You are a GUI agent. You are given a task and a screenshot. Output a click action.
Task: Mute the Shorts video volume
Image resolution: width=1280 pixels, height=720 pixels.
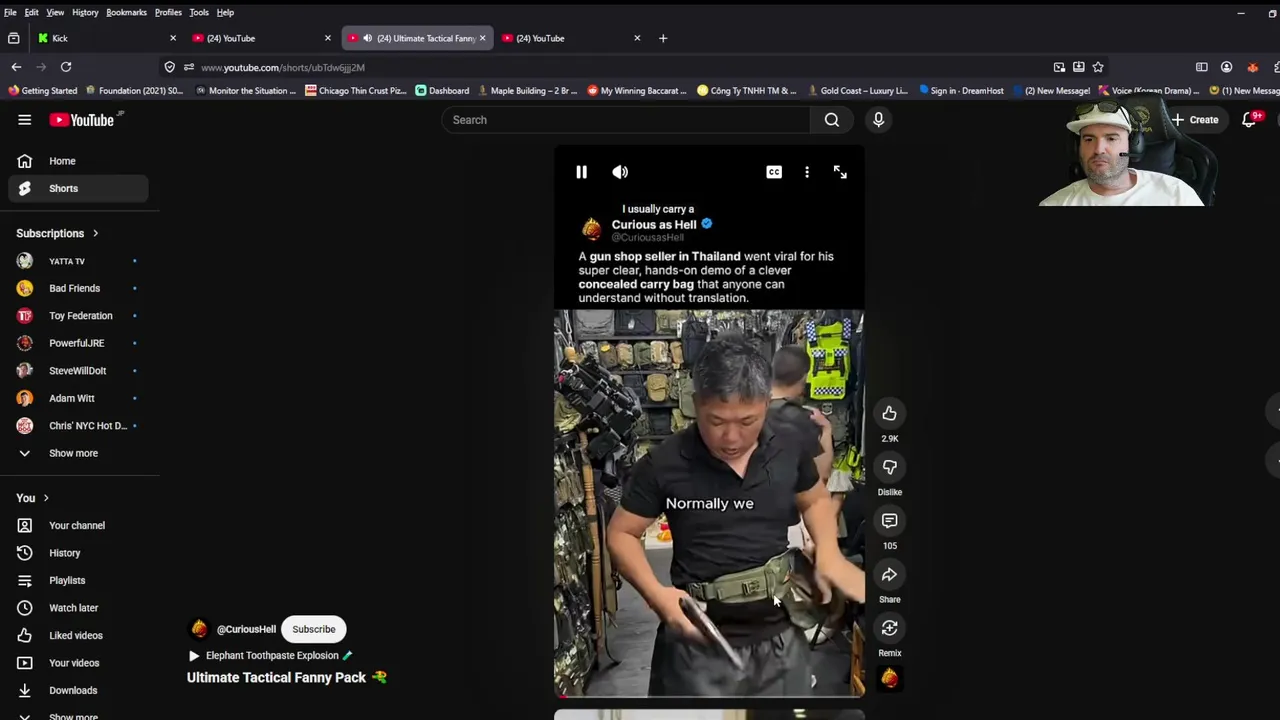(620, 172)
